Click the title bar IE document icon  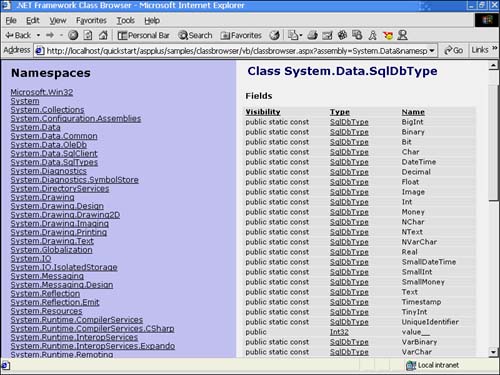tap(6, 5)
